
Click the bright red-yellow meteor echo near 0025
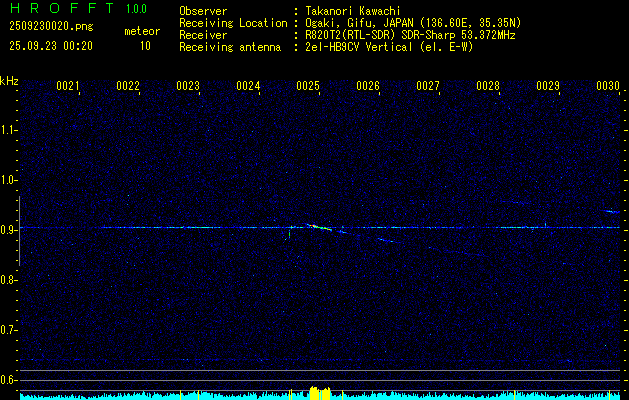(319, 227)
